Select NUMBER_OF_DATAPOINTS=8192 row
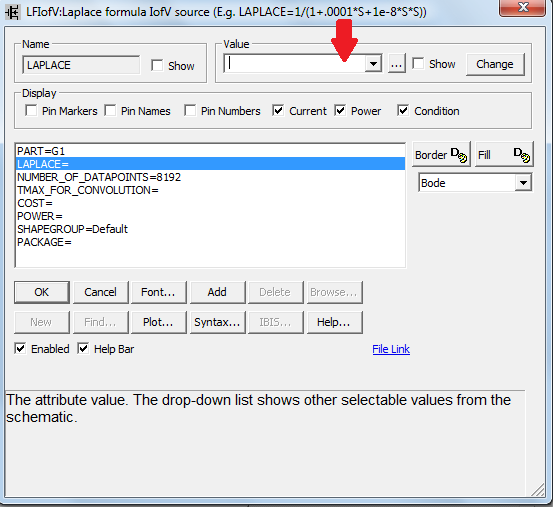Viewport: 553px width, 507px height. coord(211,177)
